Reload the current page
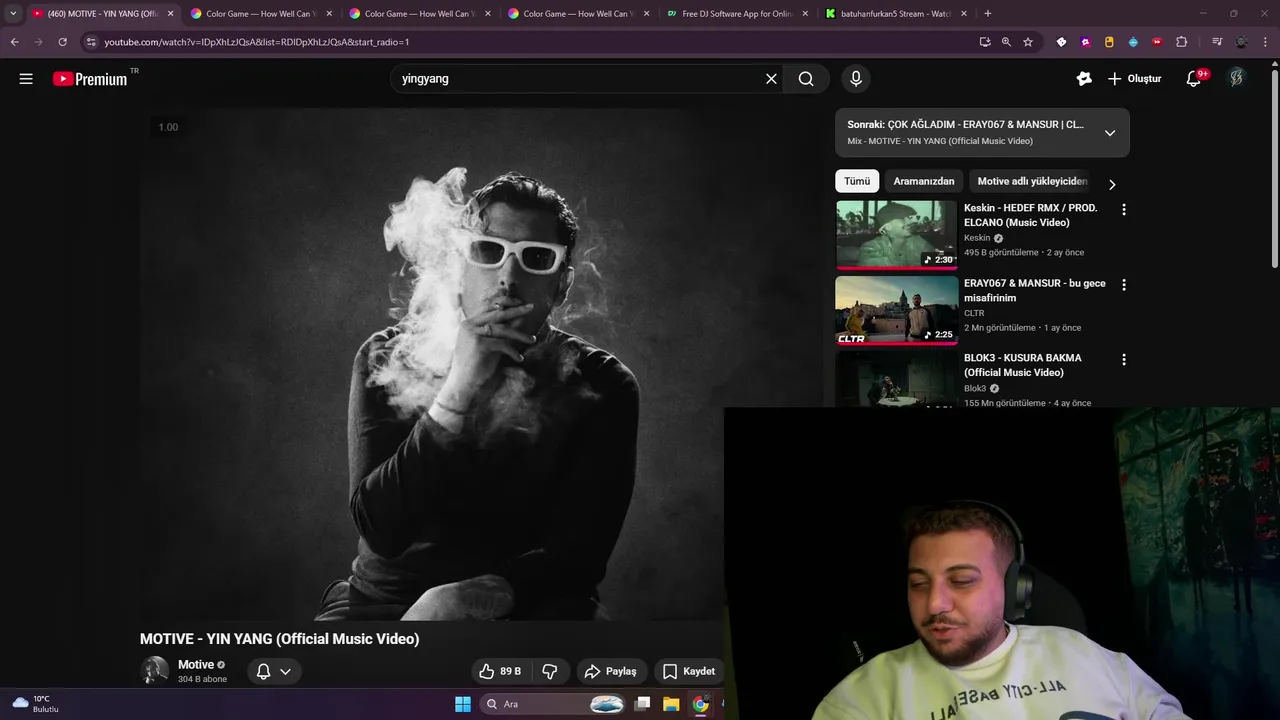 62,42
